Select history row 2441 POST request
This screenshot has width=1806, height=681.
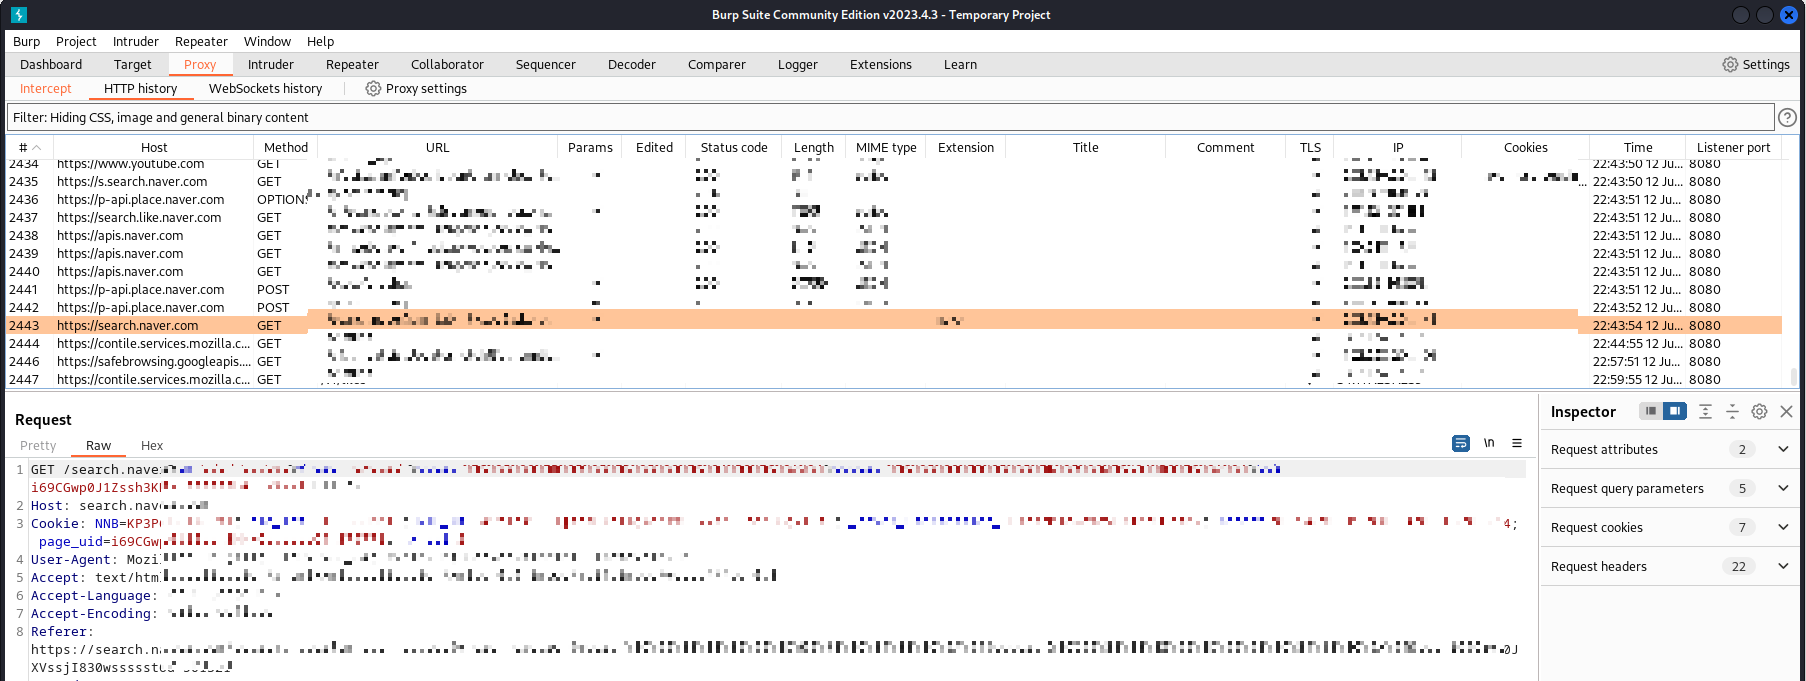(x=894, y=290)
